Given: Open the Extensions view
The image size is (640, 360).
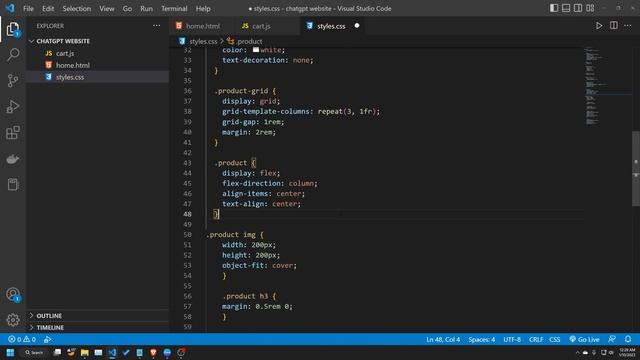Looking at the screenshot, I should pyautogui.click(x=13, y=133).
